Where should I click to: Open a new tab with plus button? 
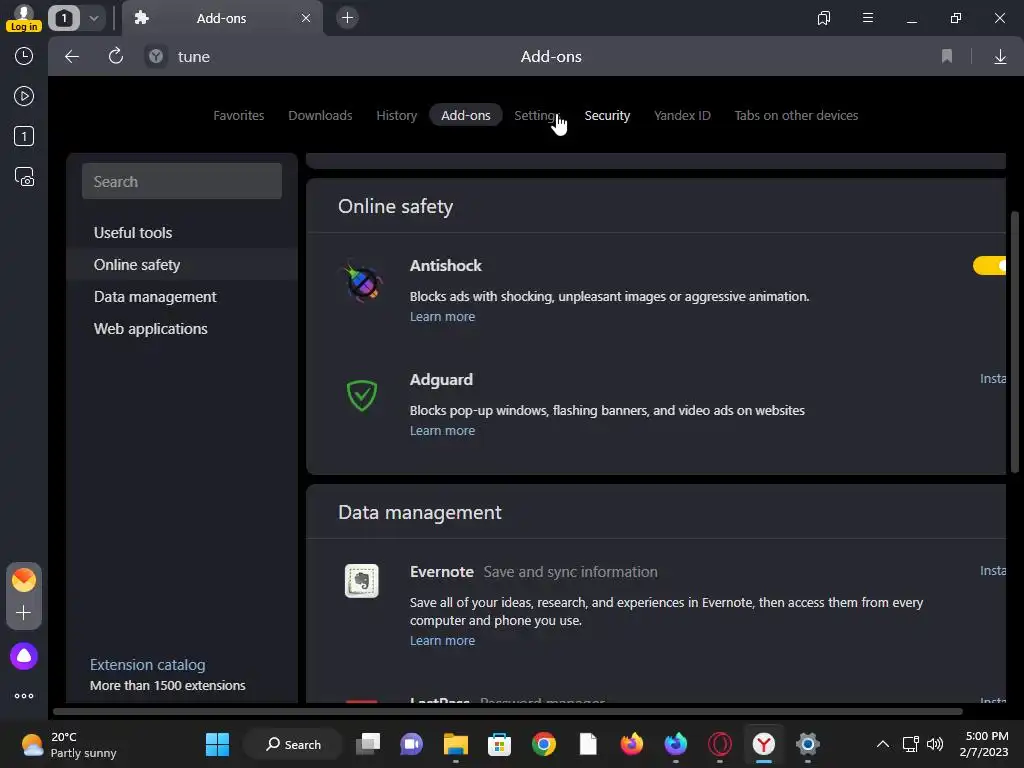click(x=347, y=18)
